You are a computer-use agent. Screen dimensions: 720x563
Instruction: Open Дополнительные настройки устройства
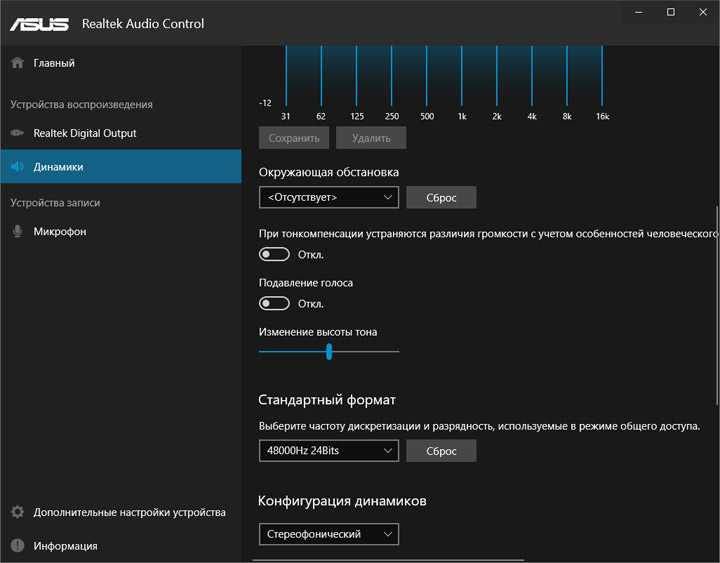[121, 512]
